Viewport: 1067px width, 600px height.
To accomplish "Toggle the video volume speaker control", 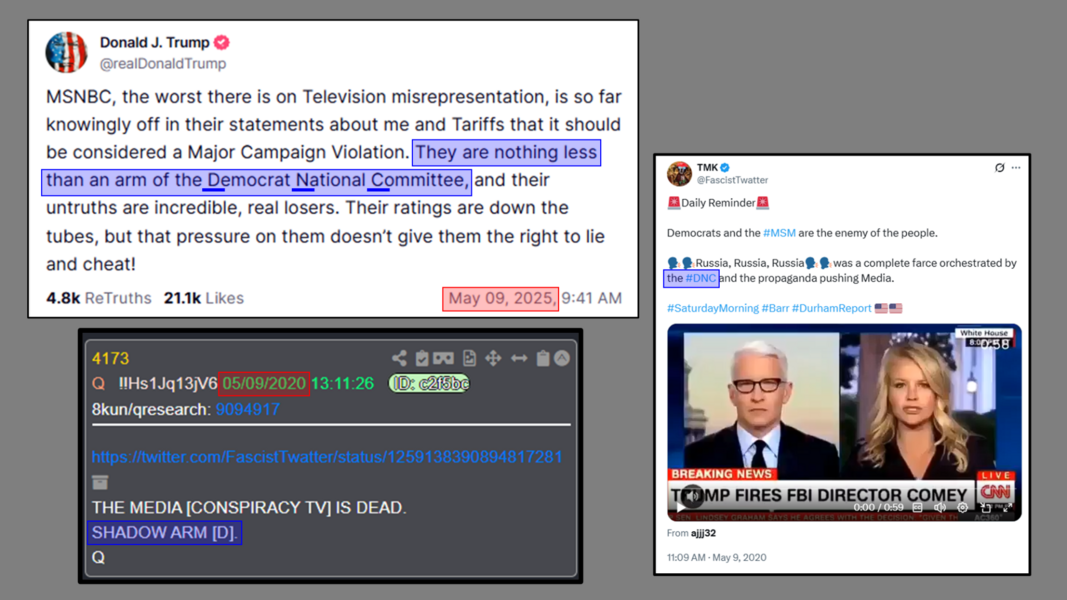I will pos(940,507).
